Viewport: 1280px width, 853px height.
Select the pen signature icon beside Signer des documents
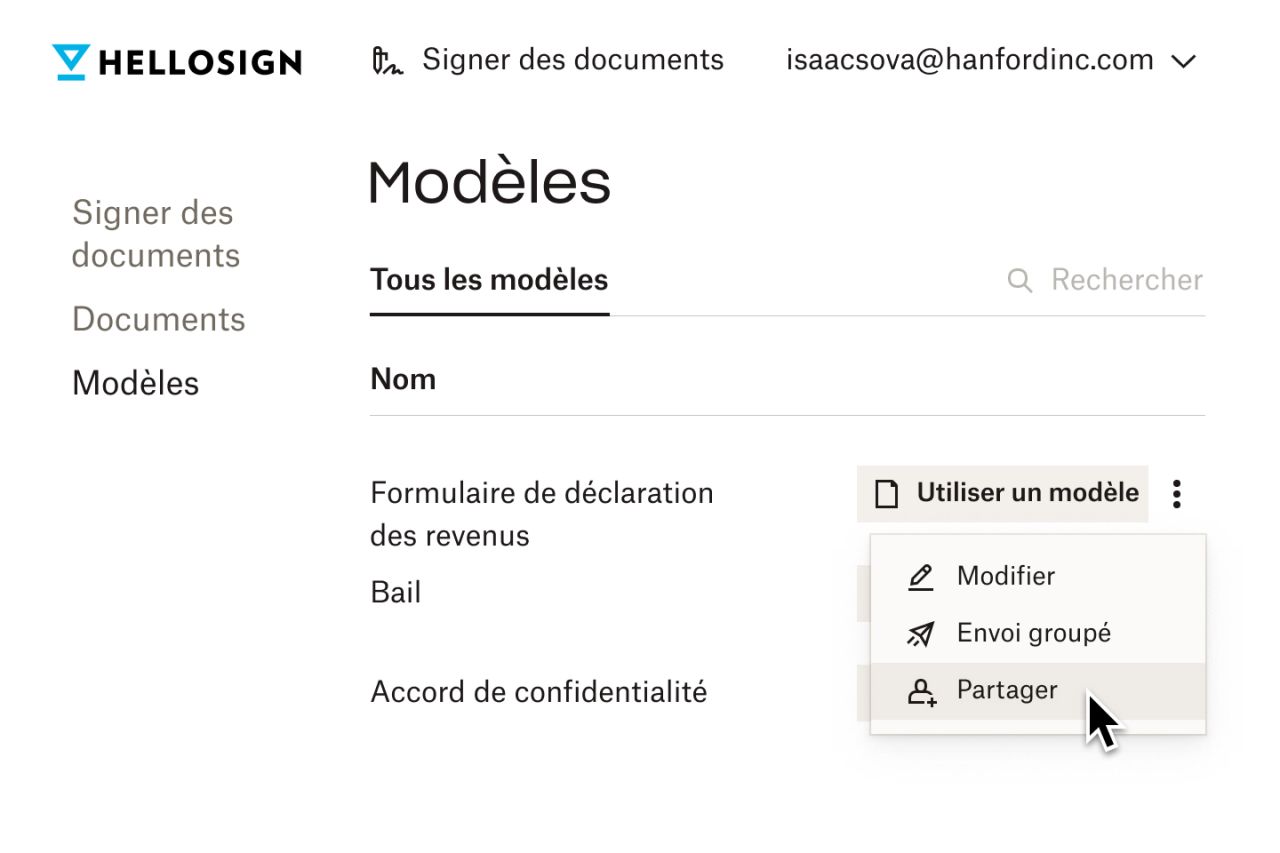click(390, 60)
